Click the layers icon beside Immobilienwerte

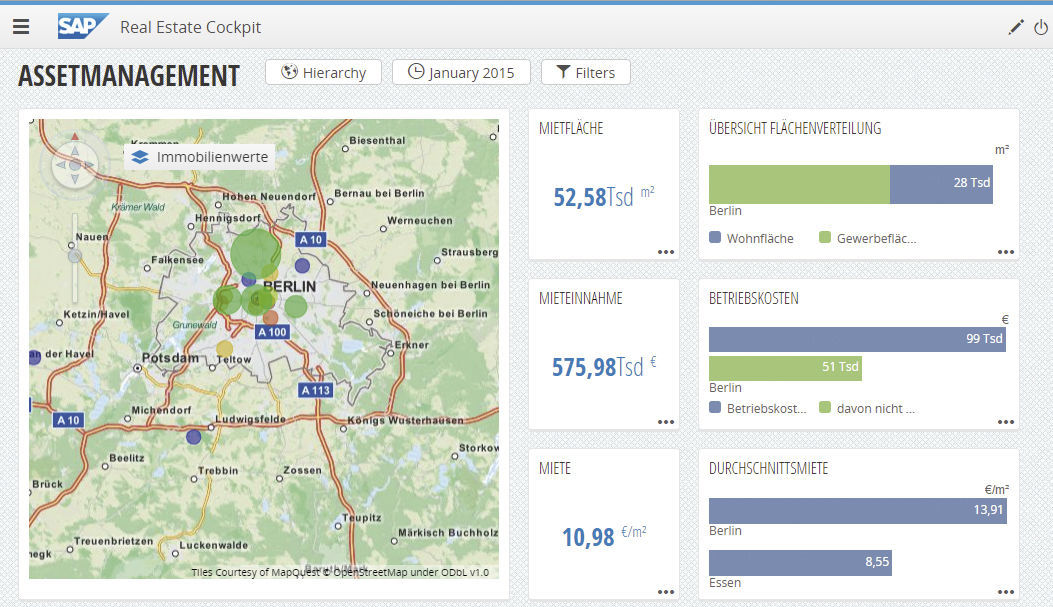pos(139,156)
